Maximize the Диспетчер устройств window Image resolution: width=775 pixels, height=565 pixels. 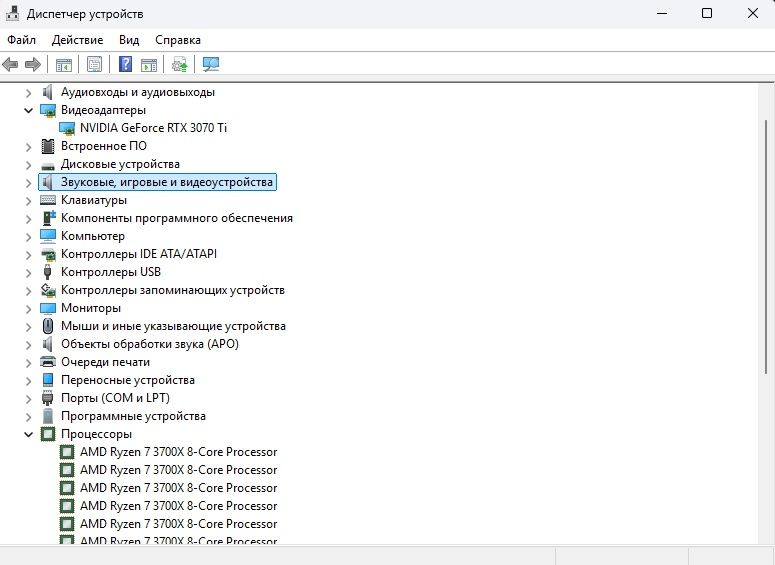pos(707,13)
